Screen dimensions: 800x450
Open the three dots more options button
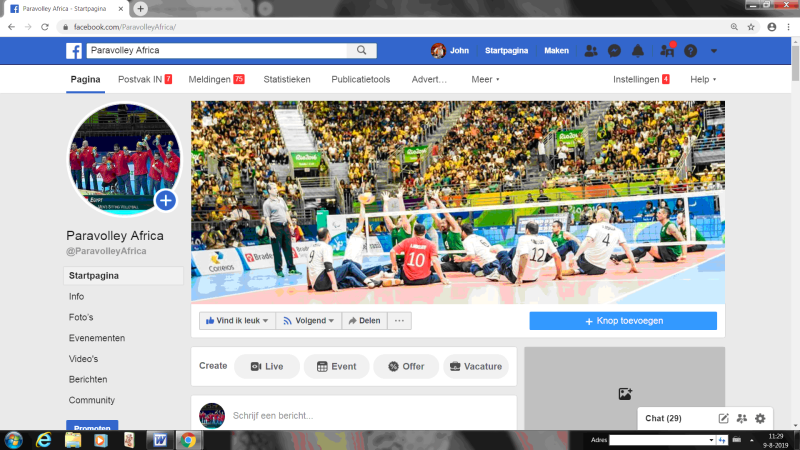(399, 320)
